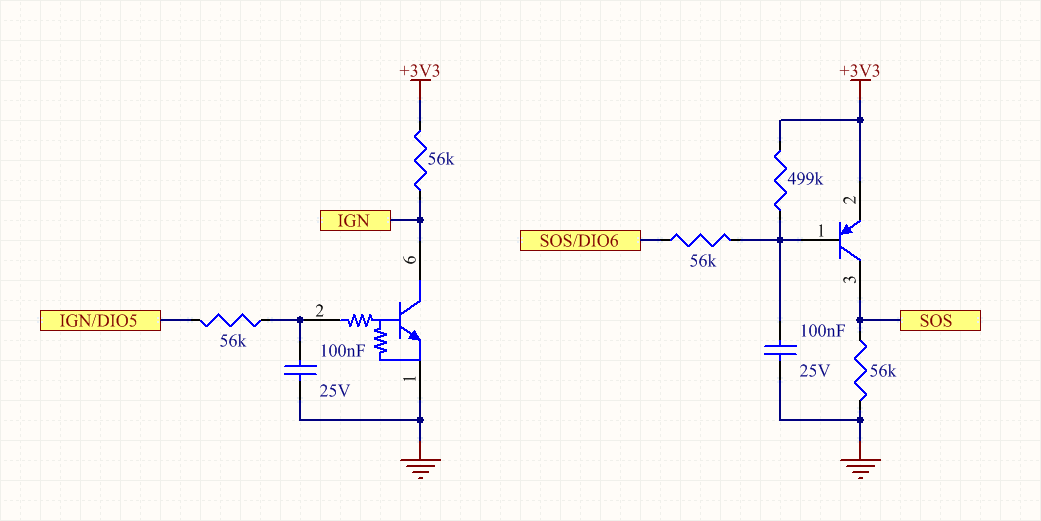Image resolution: width=1041 pixels, height=521 pixels.
Task: Click the 56k text under the SOS/DIO6 resistor
Action: point(703,261)
